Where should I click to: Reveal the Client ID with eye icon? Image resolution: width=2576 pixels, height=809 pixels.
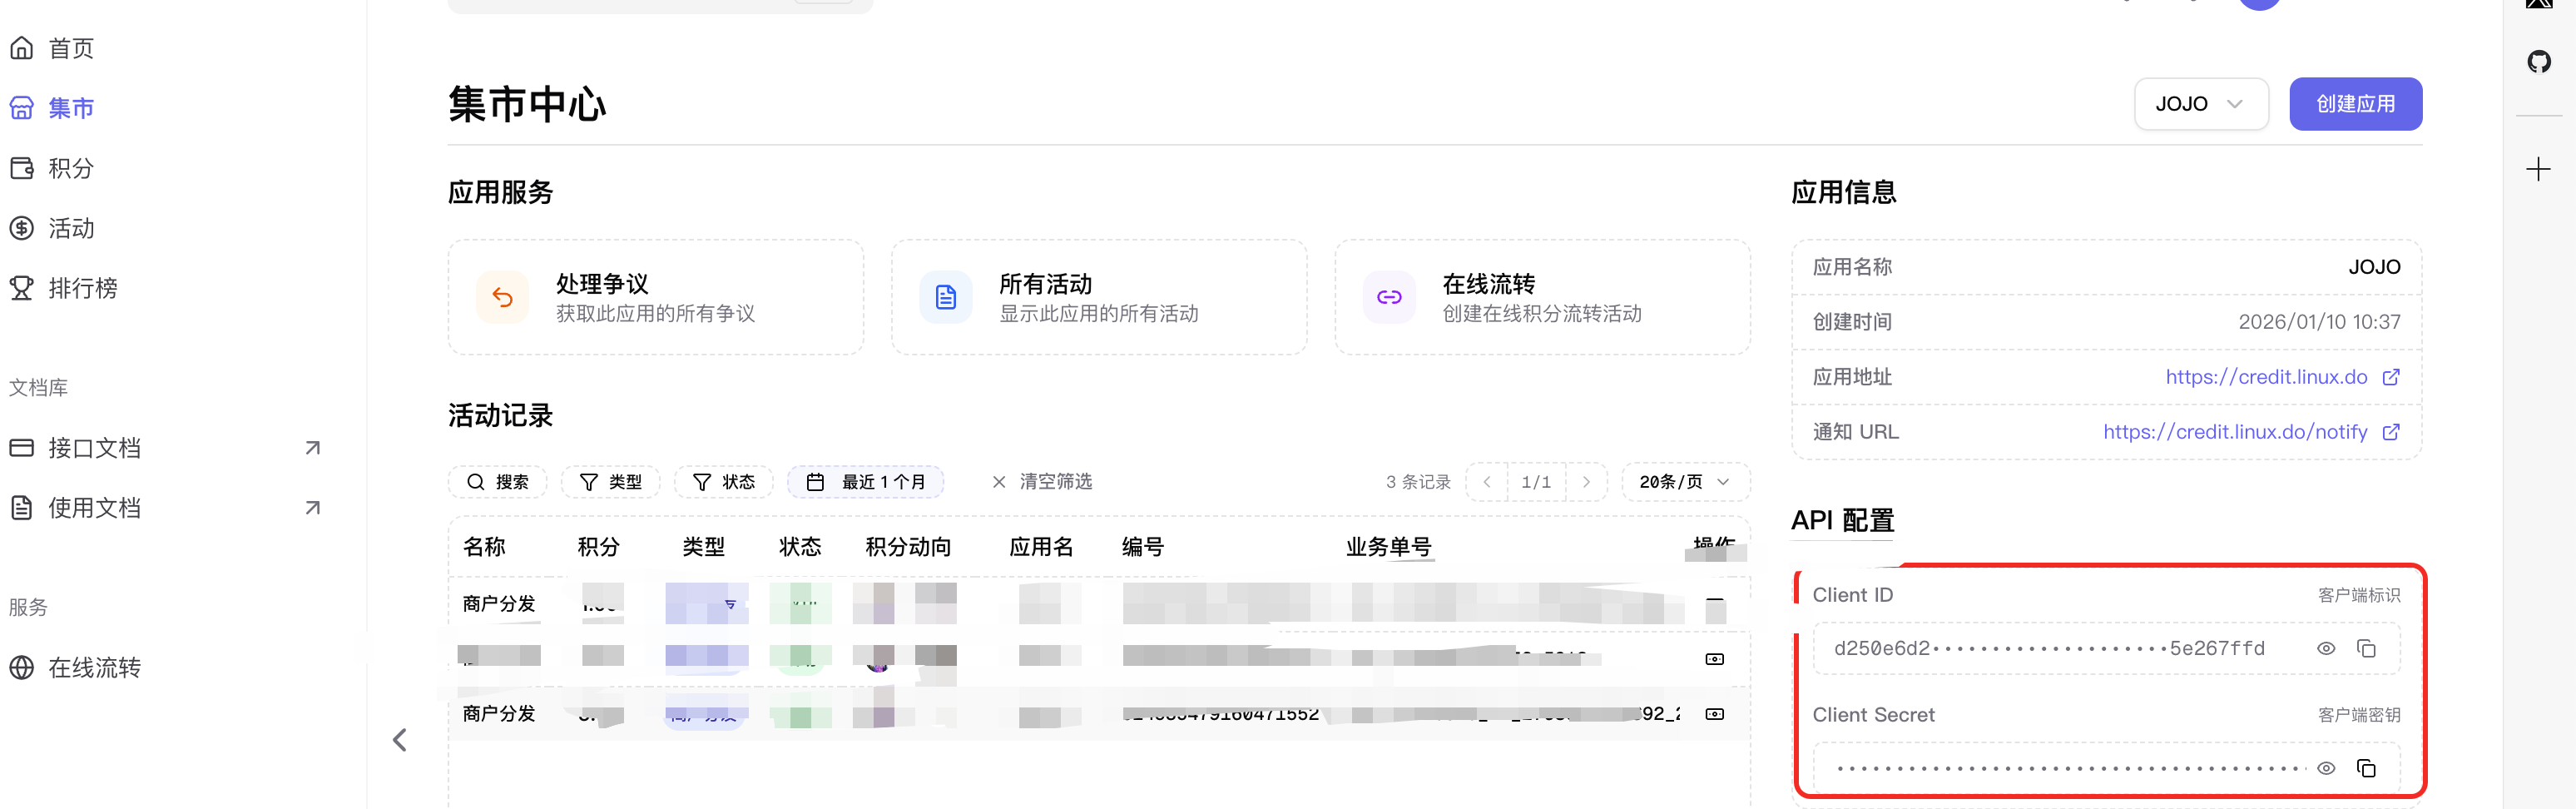[x=2326, y=649]
